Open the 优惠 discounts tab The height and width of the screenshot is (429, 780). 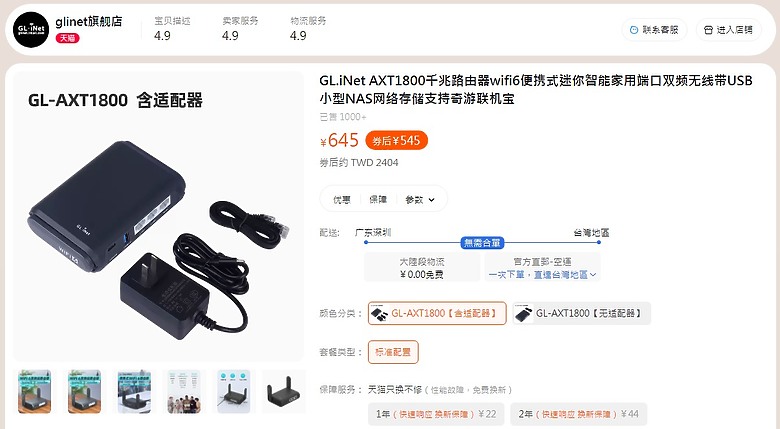[342, 200]
